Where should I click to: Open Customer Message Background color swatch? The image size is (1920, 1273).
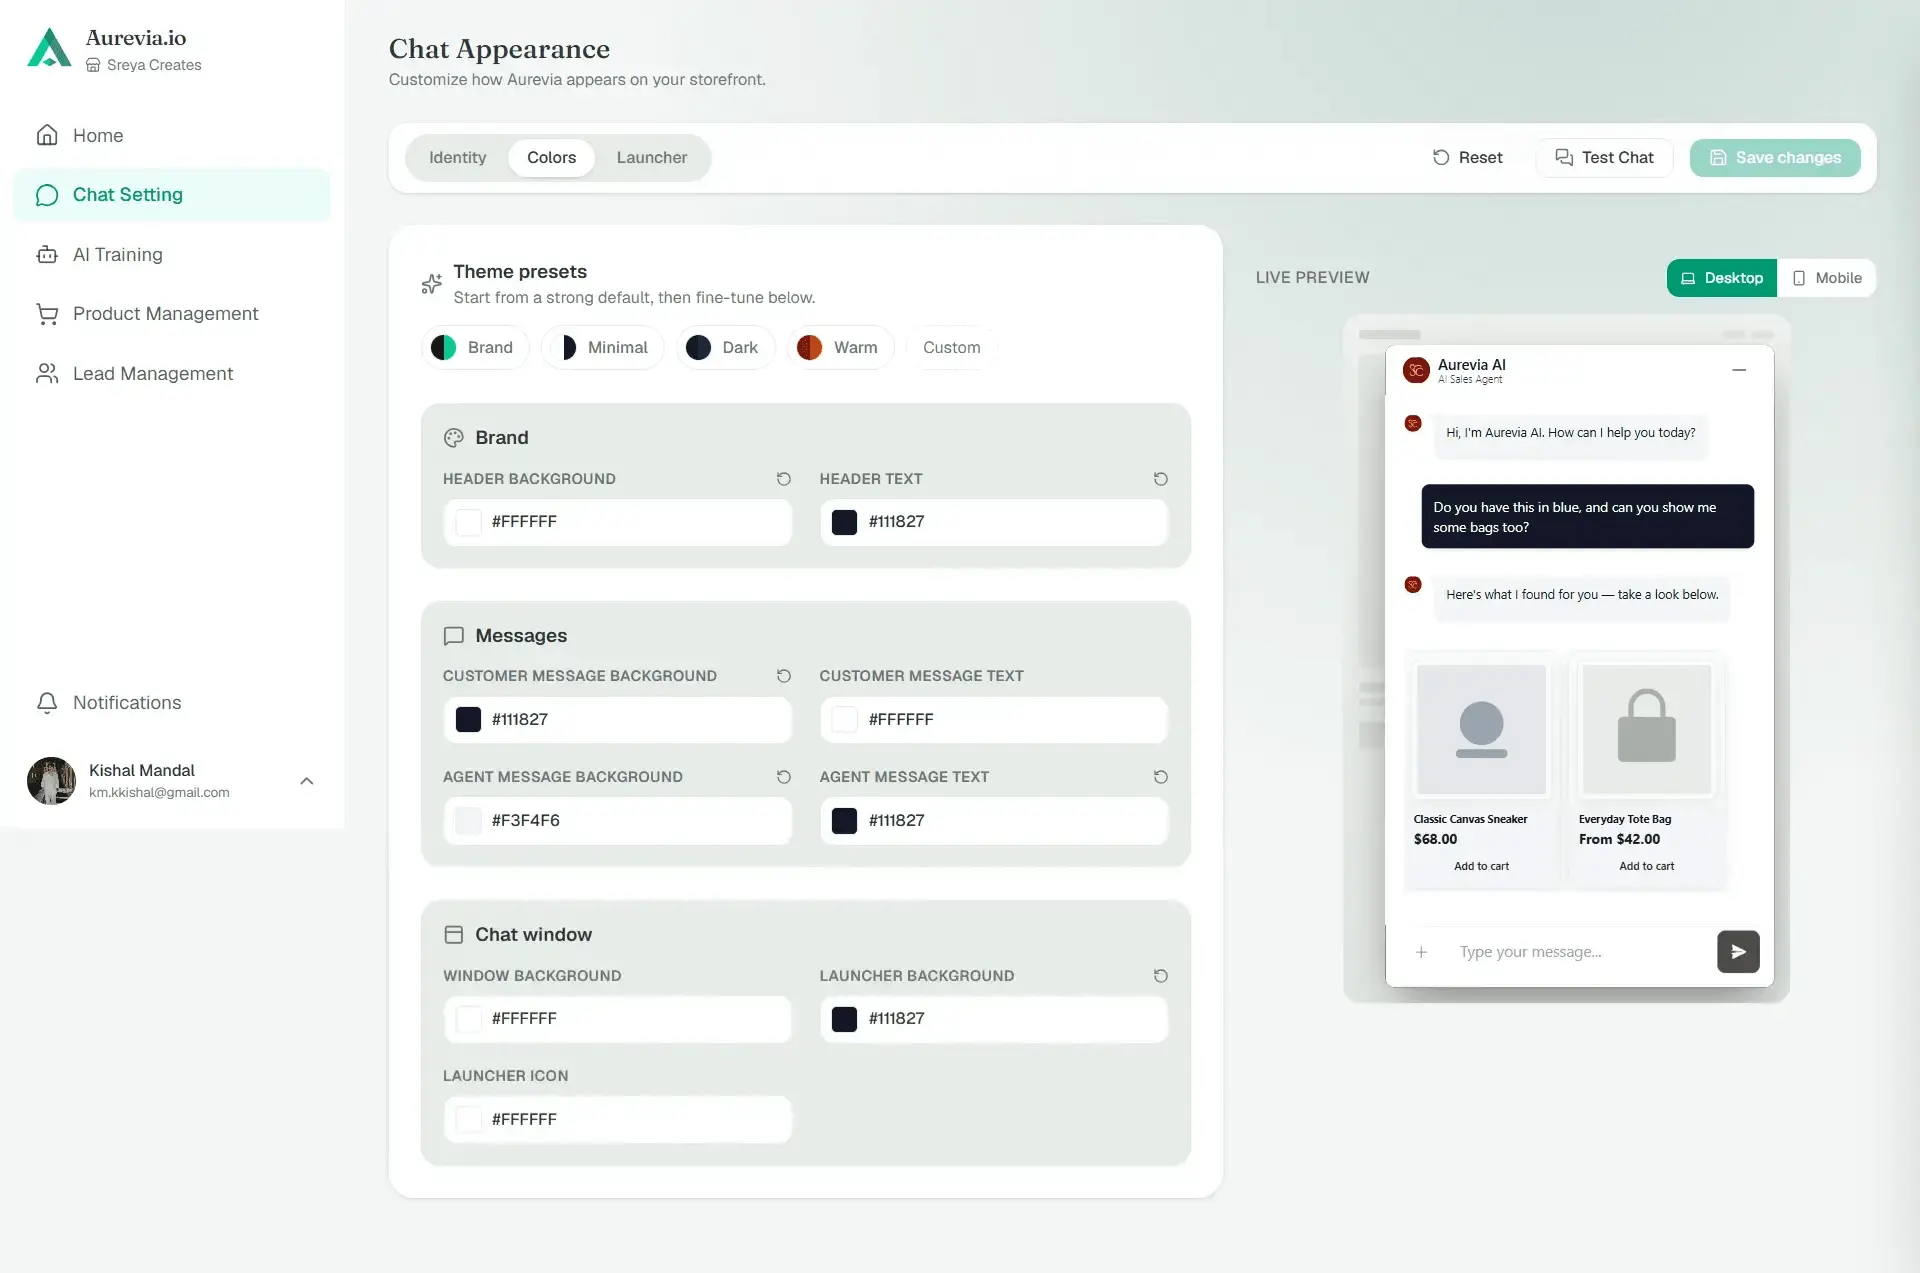(x=469, y=720)
